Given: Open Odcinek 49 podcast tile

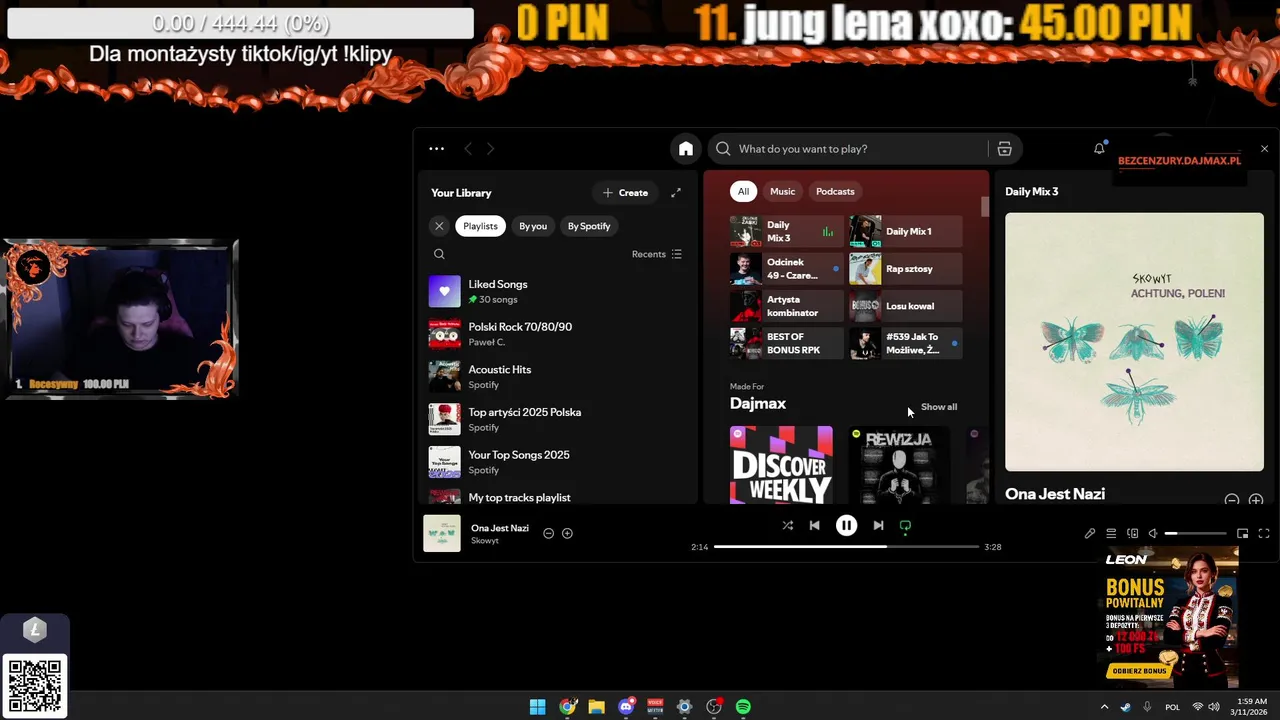Looking at the screenshot, I should tap(787, 268).
